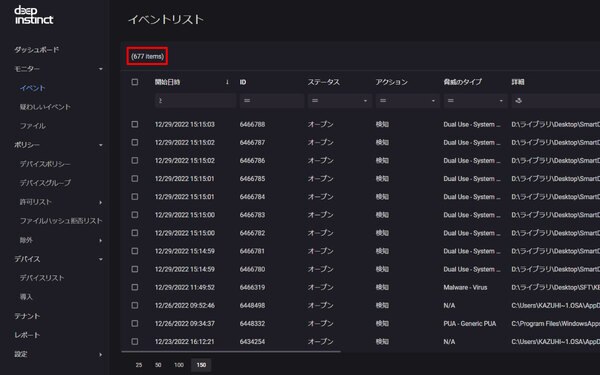Open テナント in the sidebar
The width and height of the screenshot is (600, 375).
click(x=27, y=316)
